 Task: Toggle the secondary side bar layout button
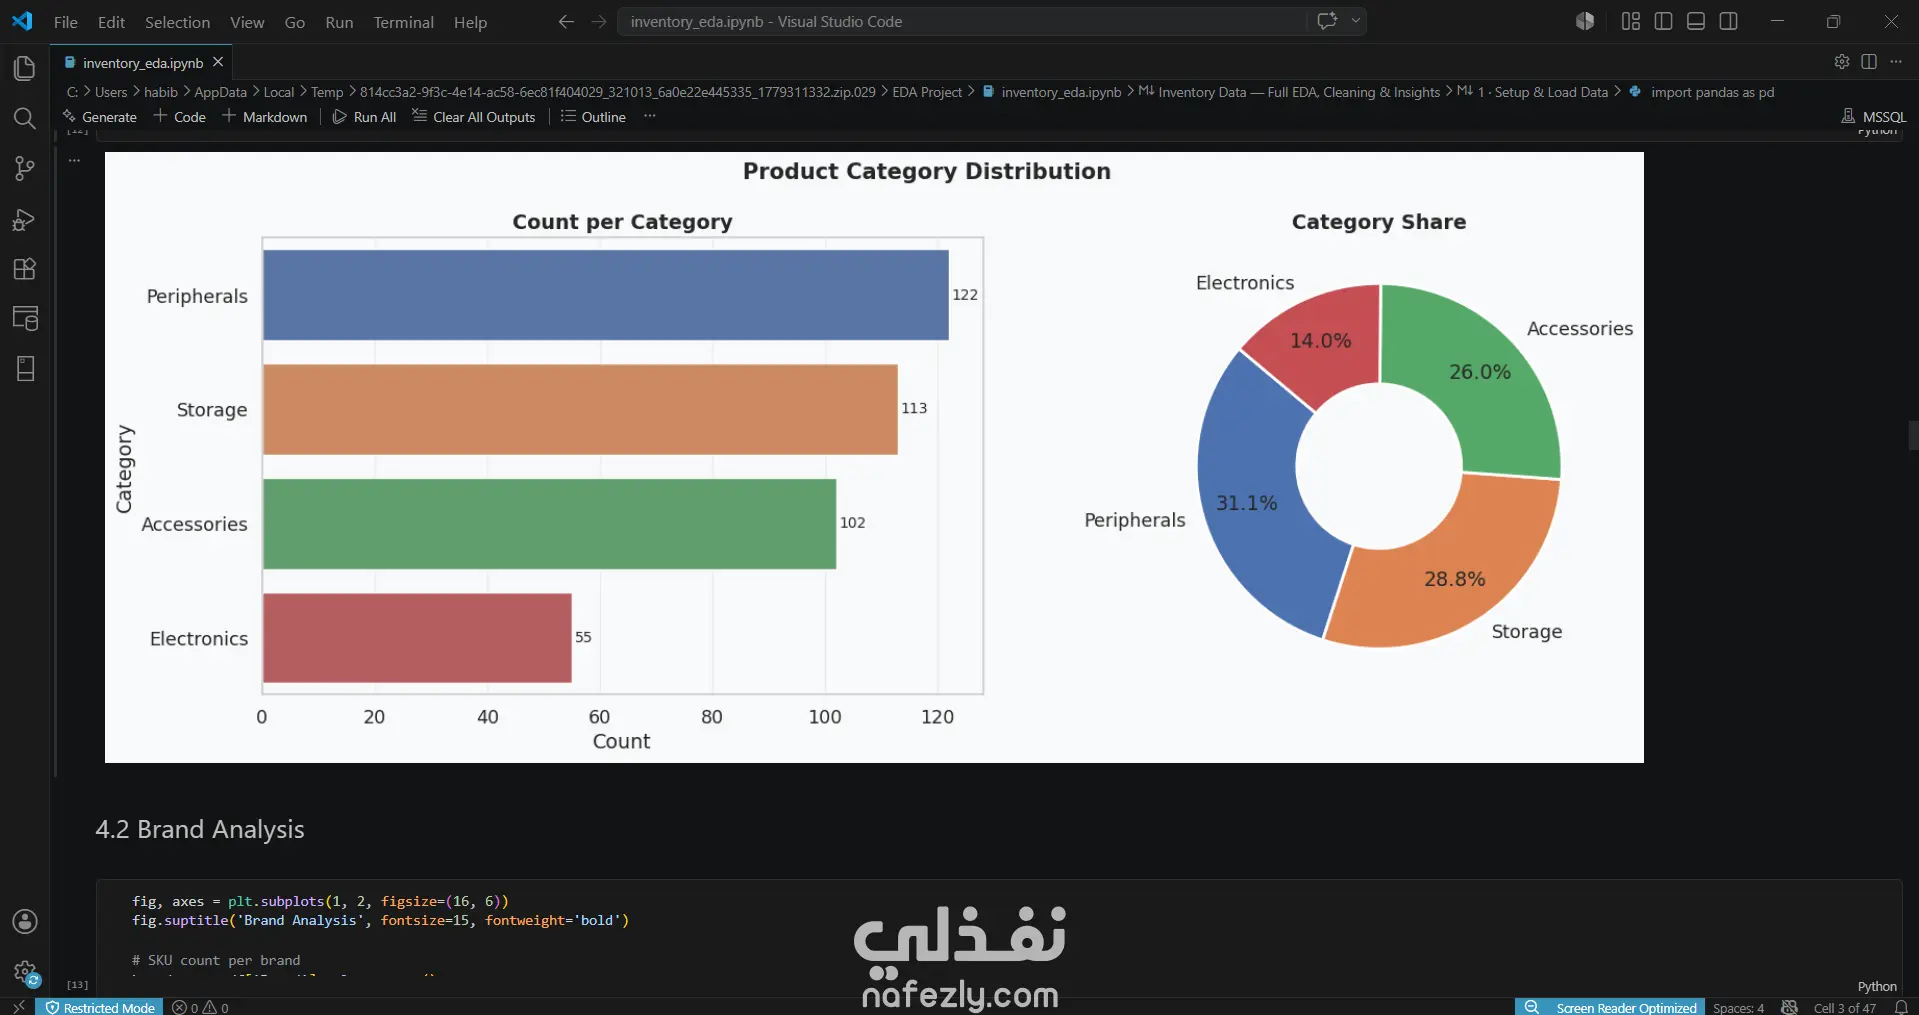1728,21
